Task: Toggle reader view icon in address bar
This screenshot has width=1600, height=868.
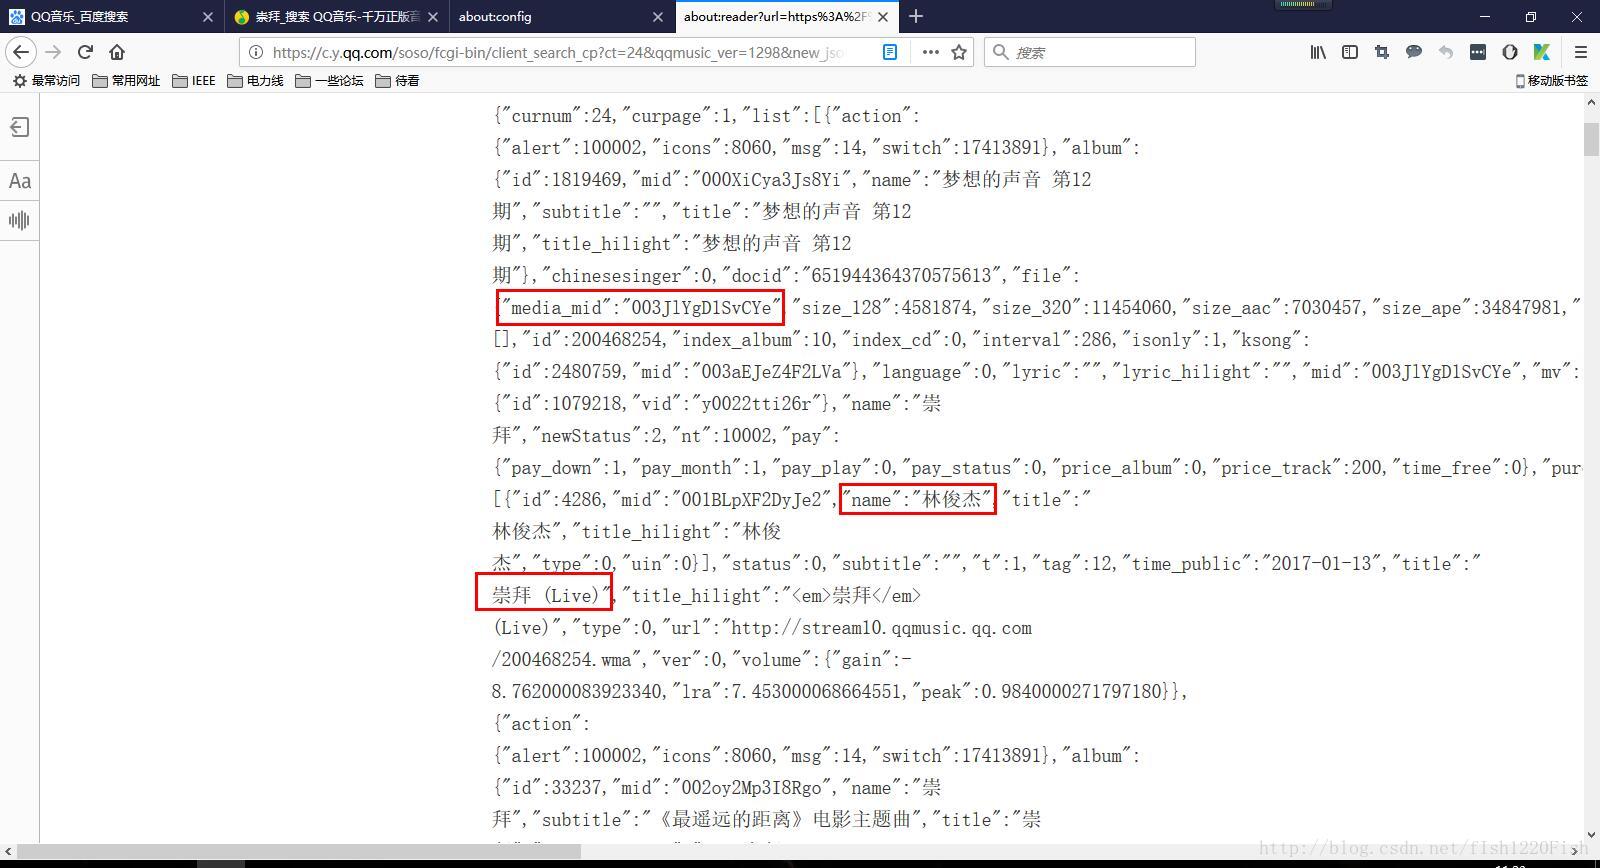Action: click(x=890, y=52)
